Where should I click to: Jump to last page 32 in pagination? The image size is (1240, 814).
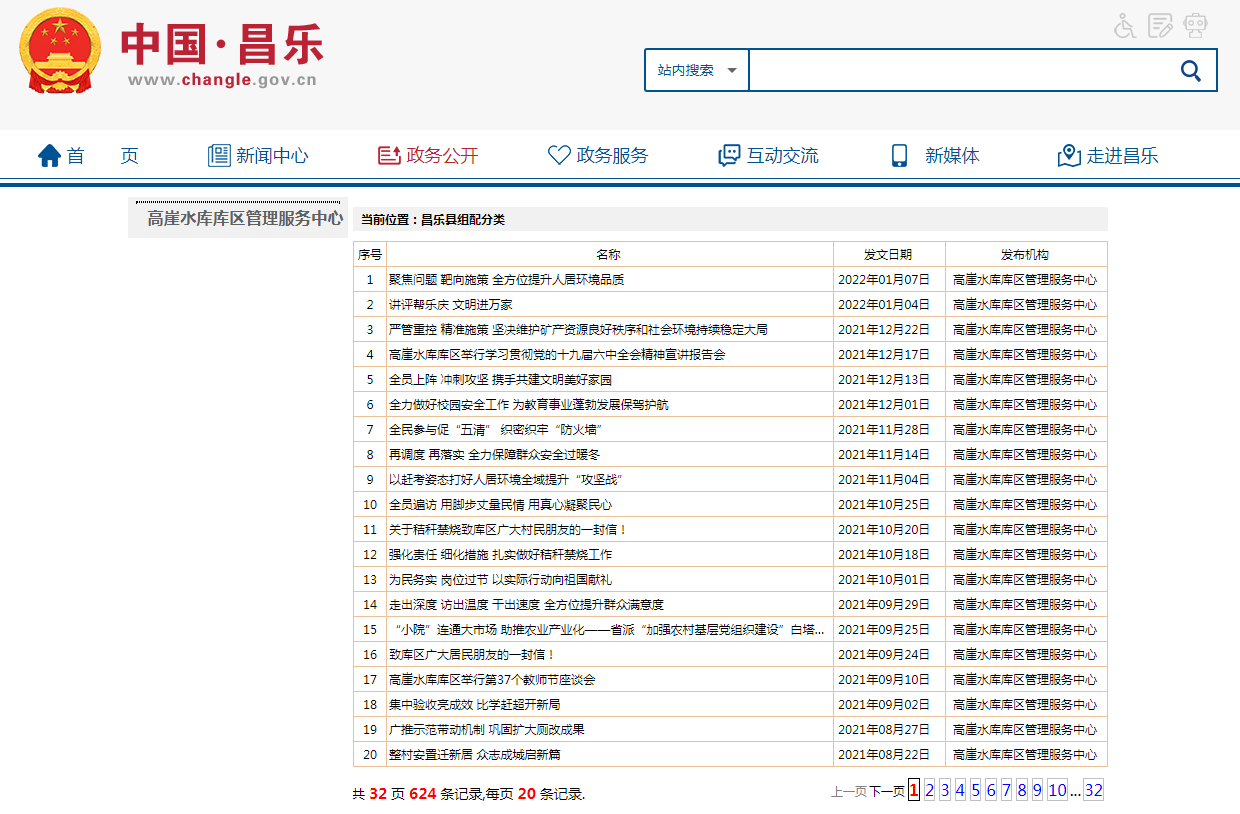pos(1093,791)
